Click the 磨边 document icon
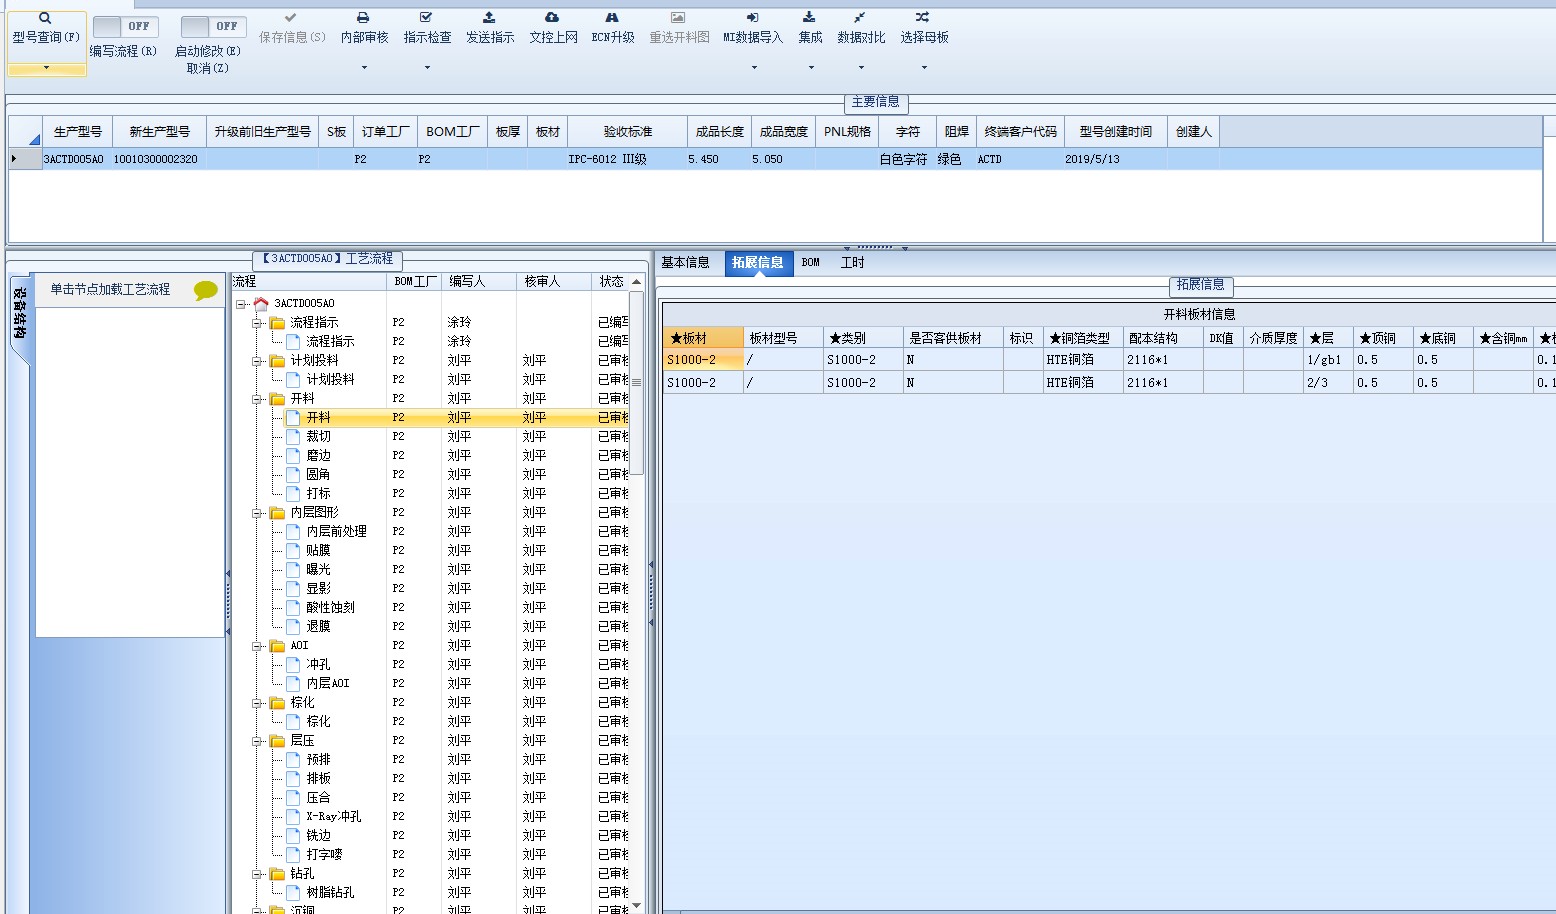This screenshot has height=914, width=1556. click(x=293, y=455)
